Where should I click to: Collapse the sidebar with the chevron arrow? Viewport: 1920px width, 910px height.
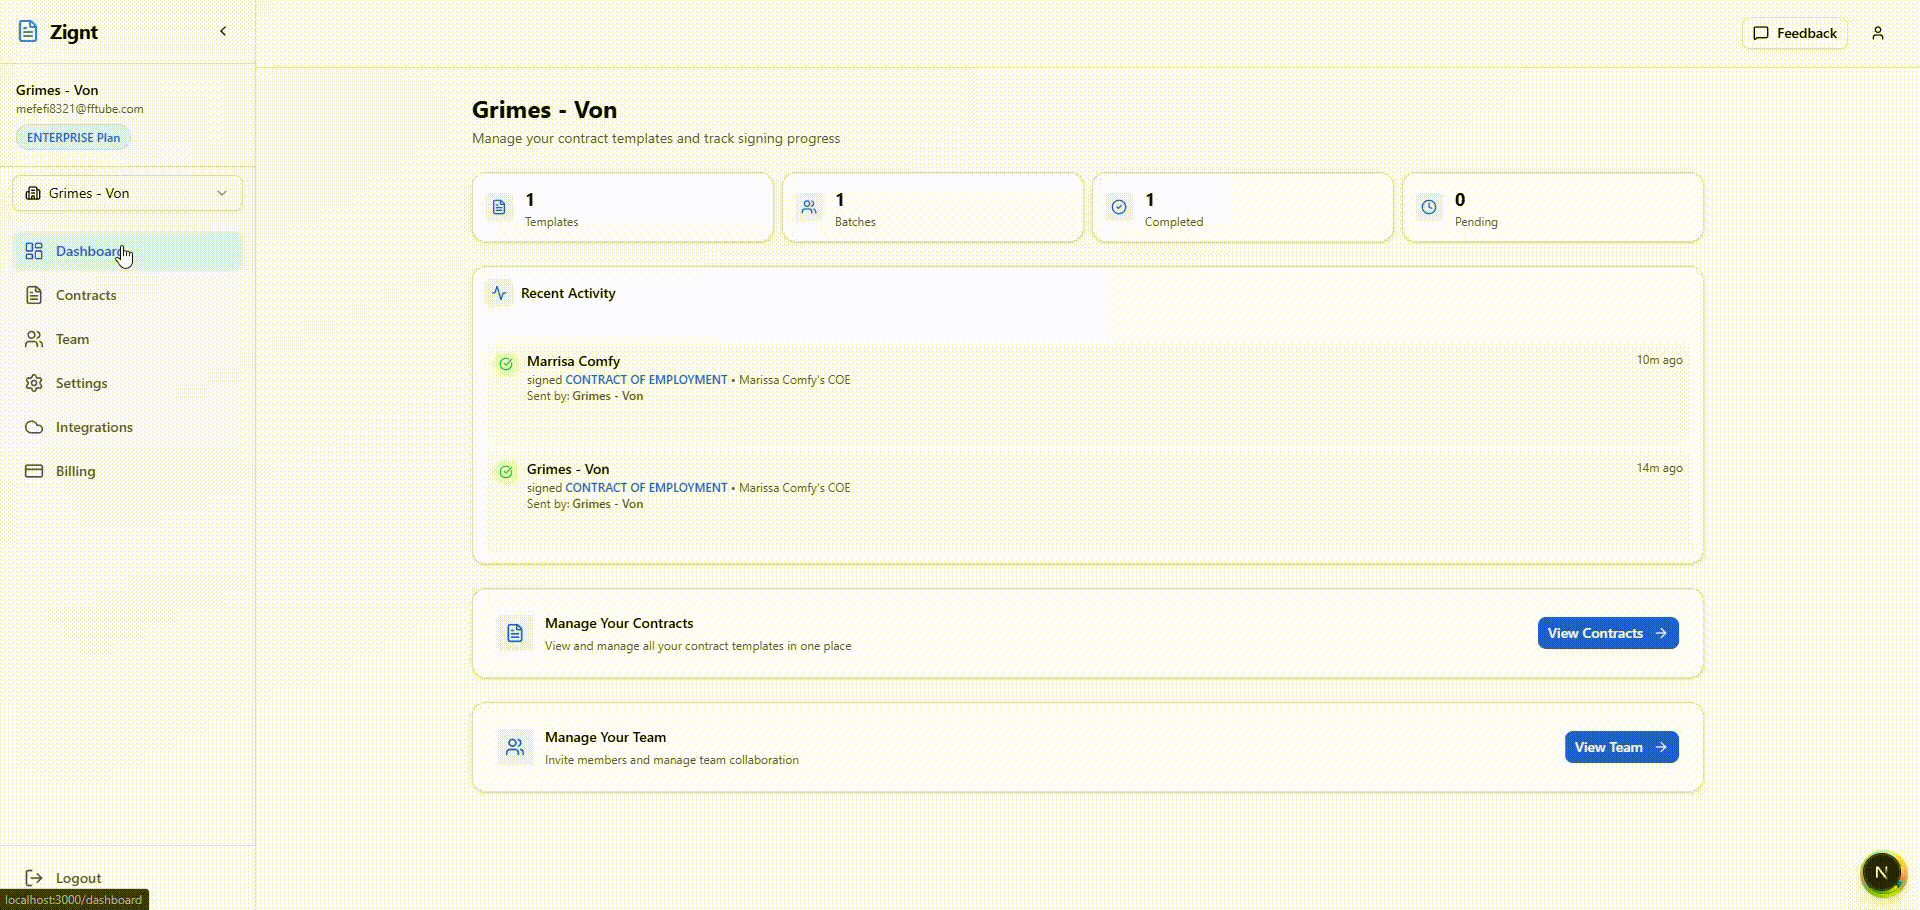click(223, 32)
